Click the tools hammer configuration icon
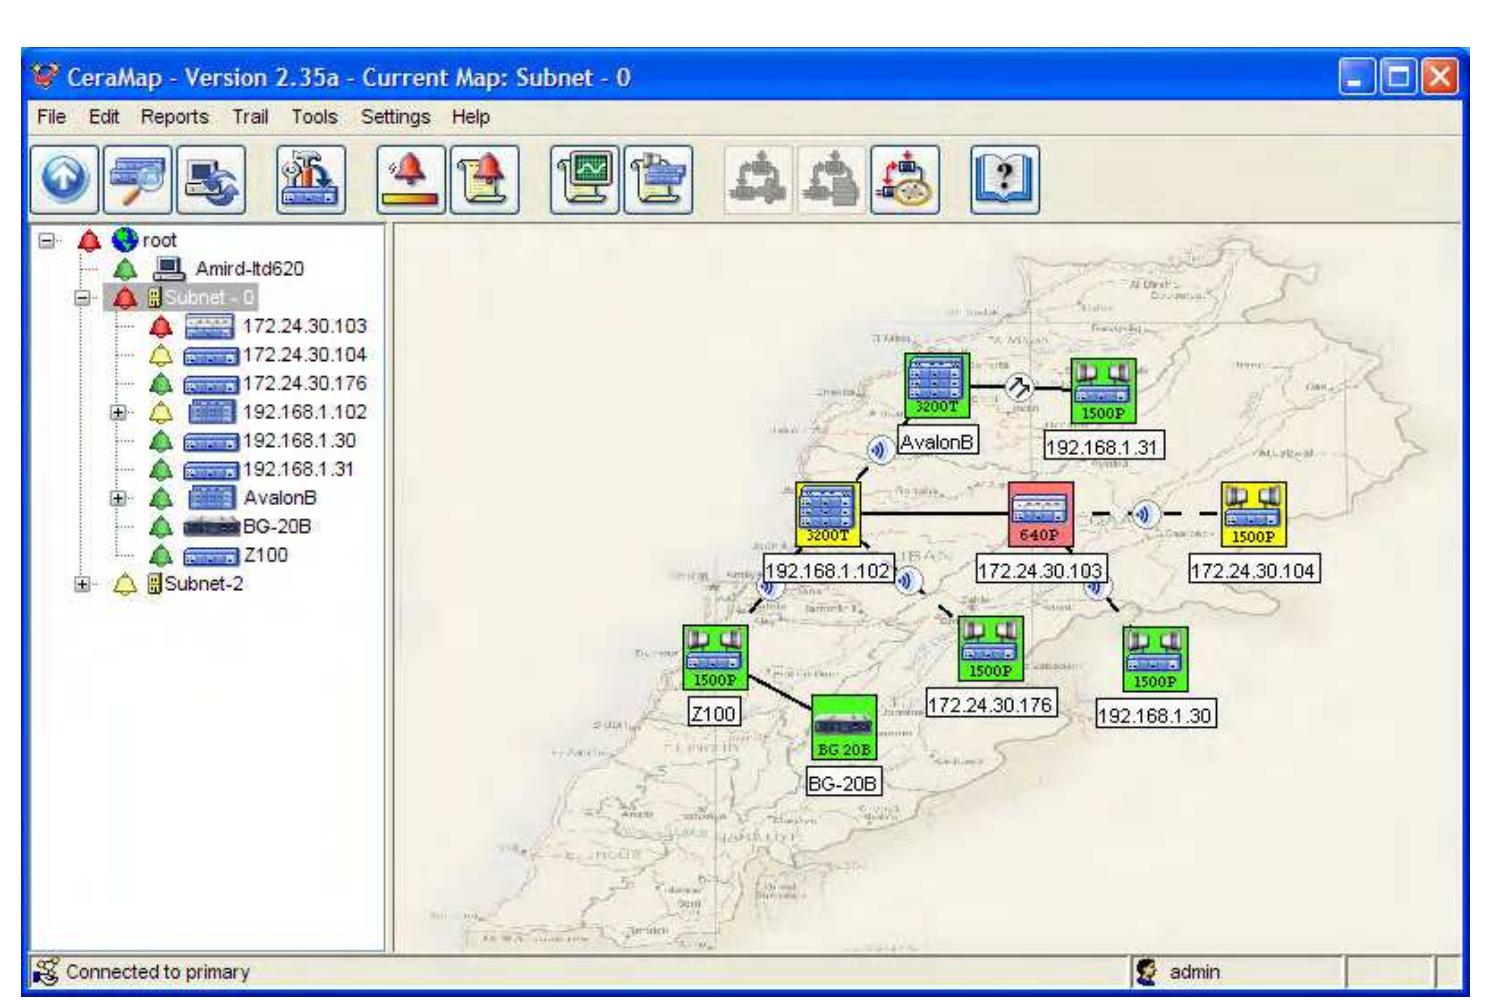The height and width of the screenshot is (1002, 1492). (x=311, y=180)
